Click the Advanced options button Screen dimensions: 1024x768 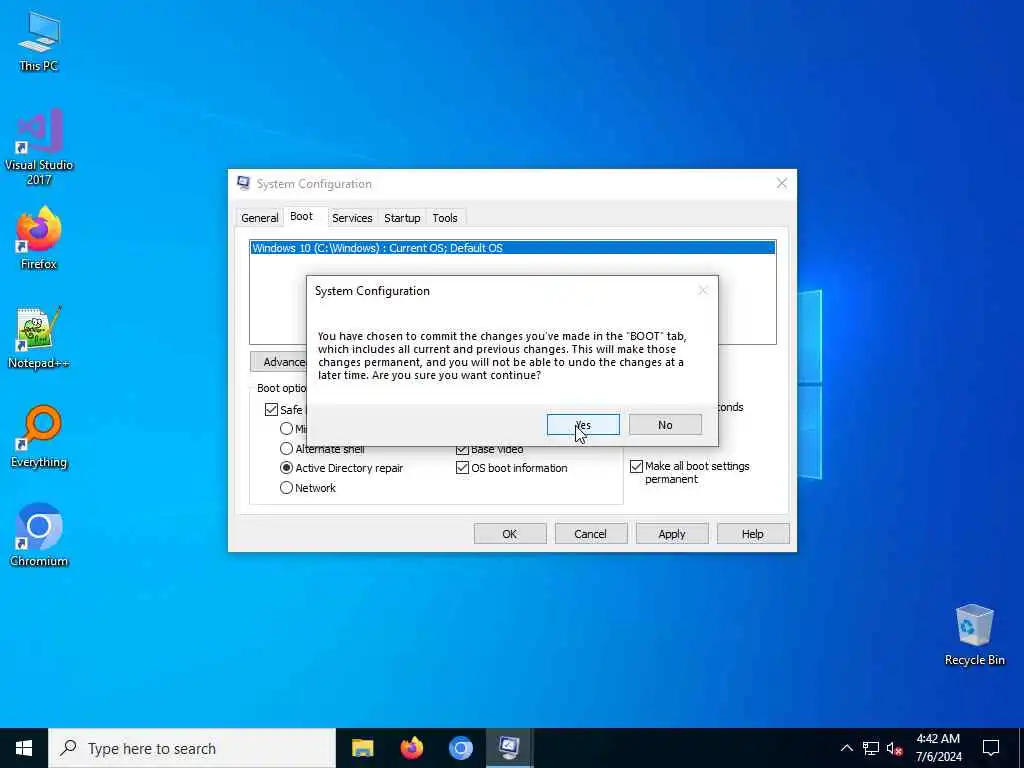[x=279, y=362]
